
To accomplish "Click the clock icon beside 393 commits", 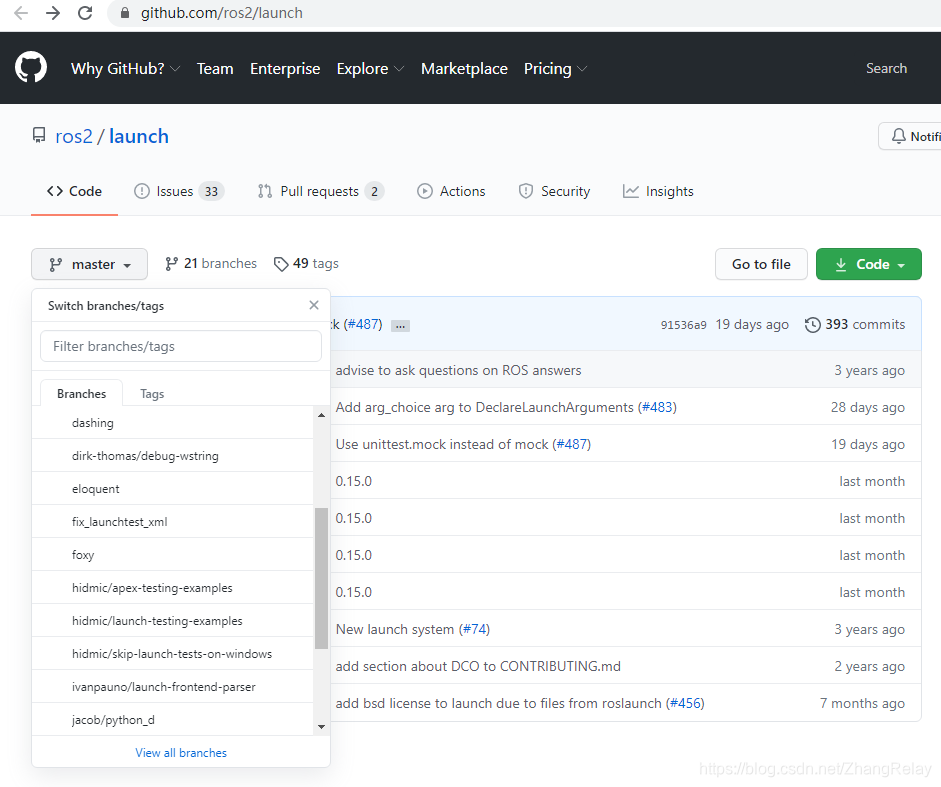I will [812, 324].
